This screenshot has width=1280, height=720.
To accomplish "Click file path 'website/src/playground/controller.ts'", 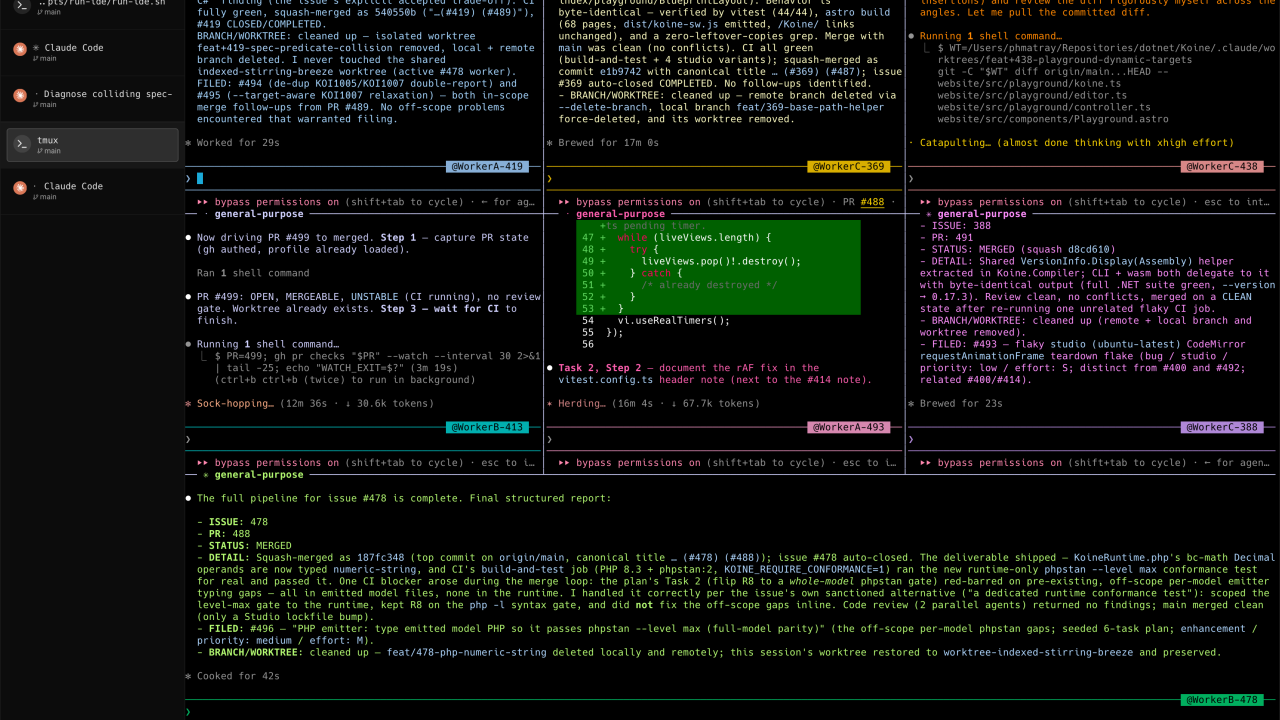I will click(1044, 107).
